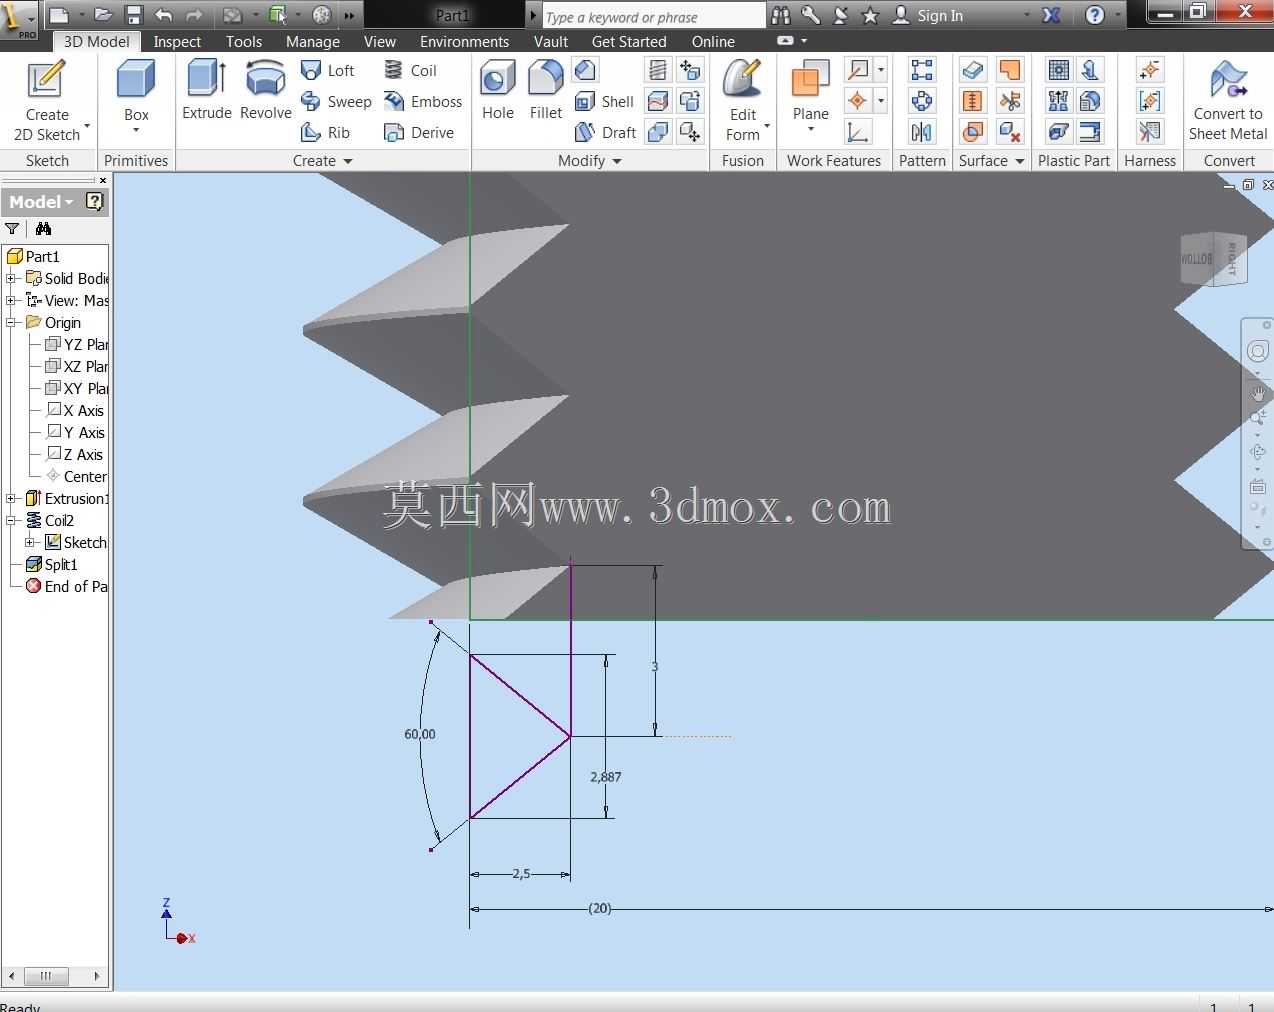The width and height of the screenshot is (1274, 1012).
Task: Open the Surface panel dropdown
Action: pos(1019,161)
